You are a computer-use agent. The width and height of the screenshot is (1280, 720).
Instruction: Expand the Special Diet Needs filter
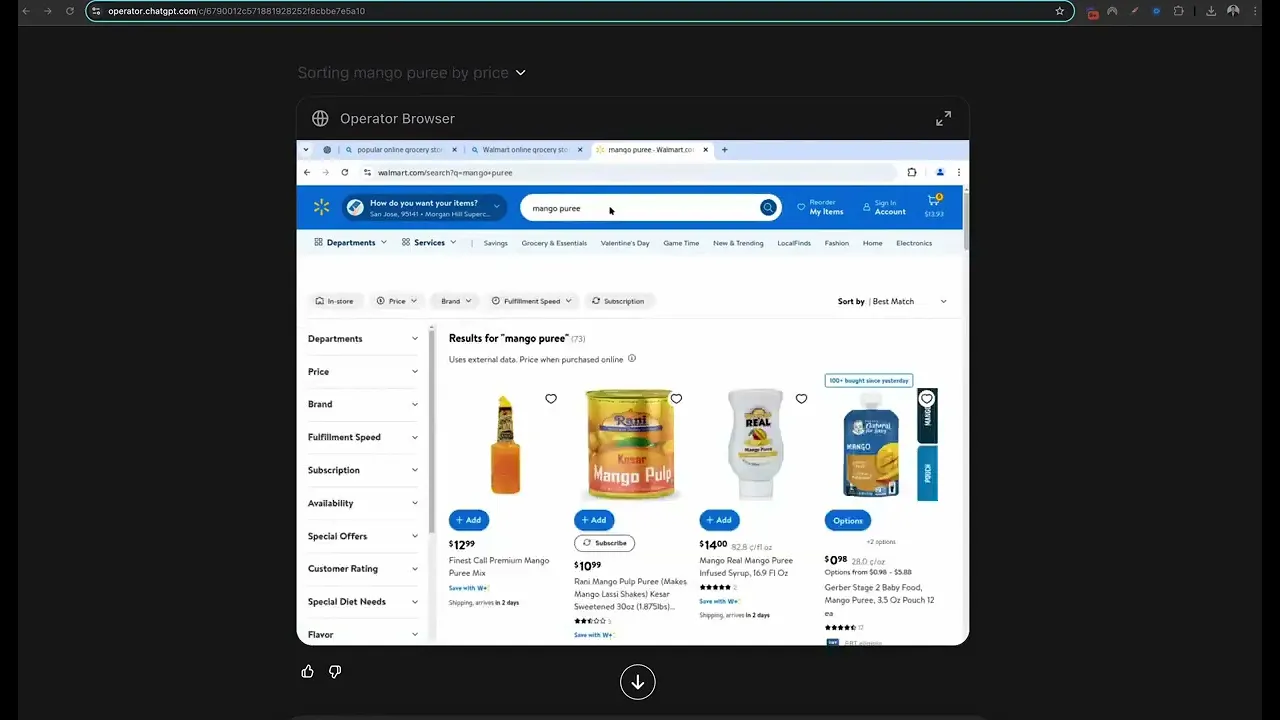(363, 602)
